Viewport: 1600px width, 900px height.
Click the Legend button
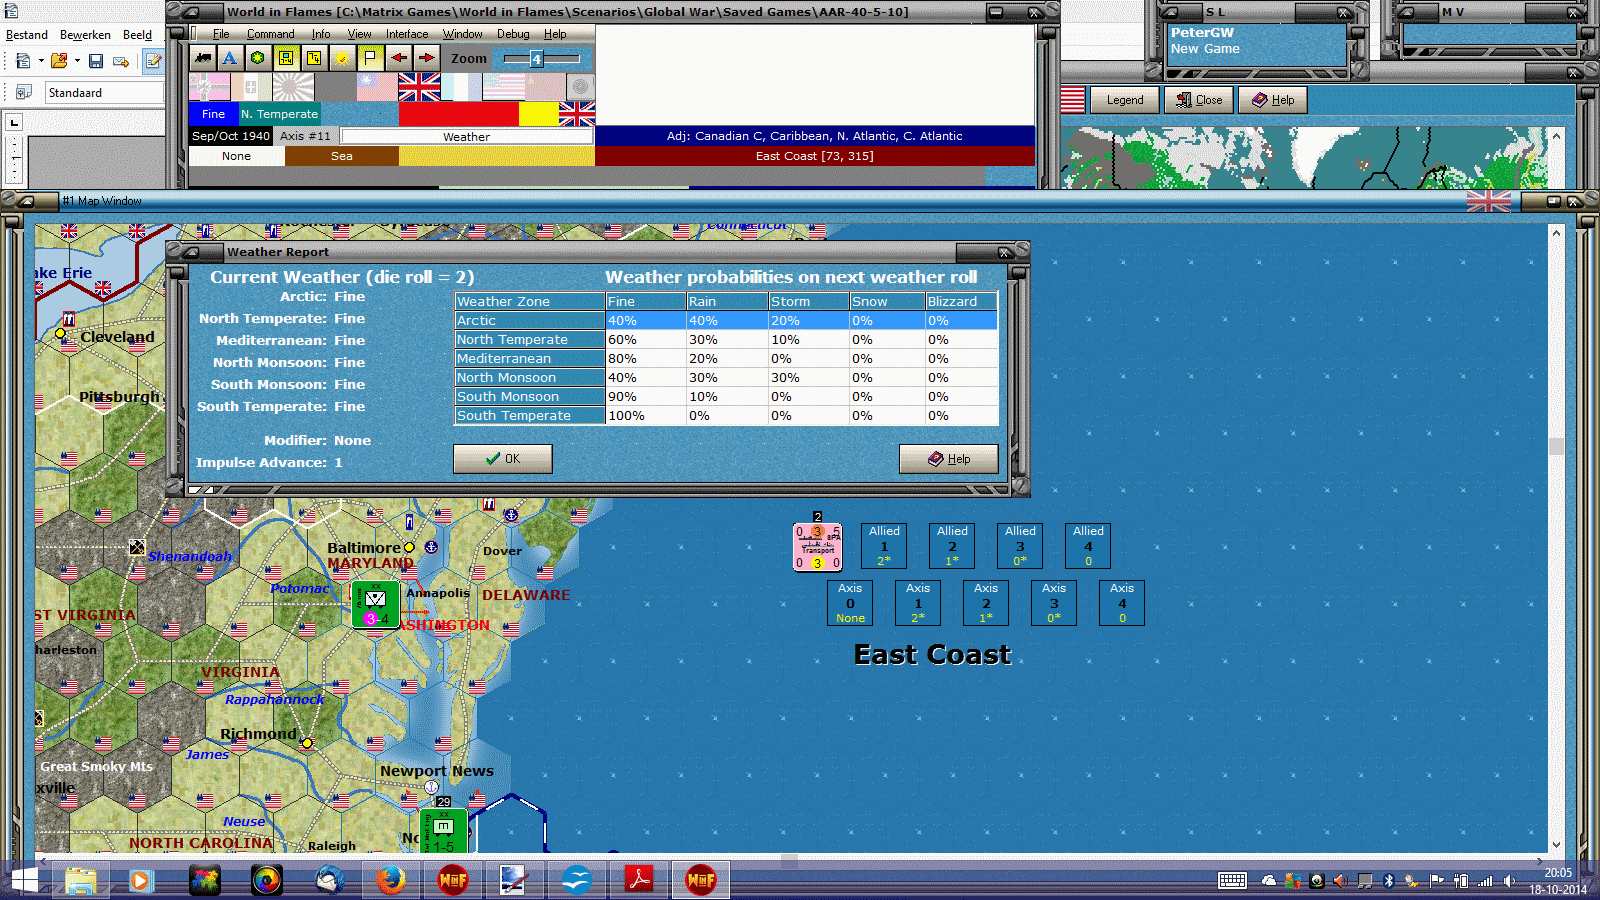point(1125,100)
